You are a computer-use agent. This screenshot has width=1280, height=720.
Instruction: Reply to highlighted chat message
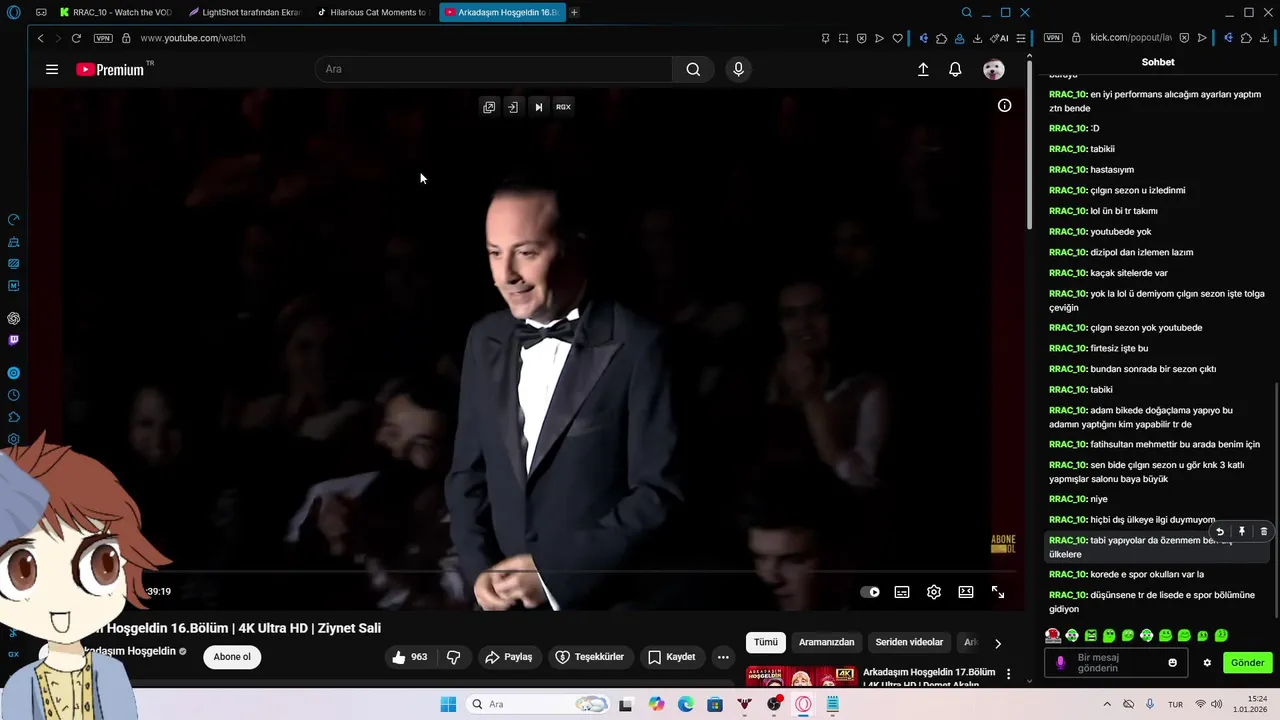pyautogui.click(x=1219, y=532)
